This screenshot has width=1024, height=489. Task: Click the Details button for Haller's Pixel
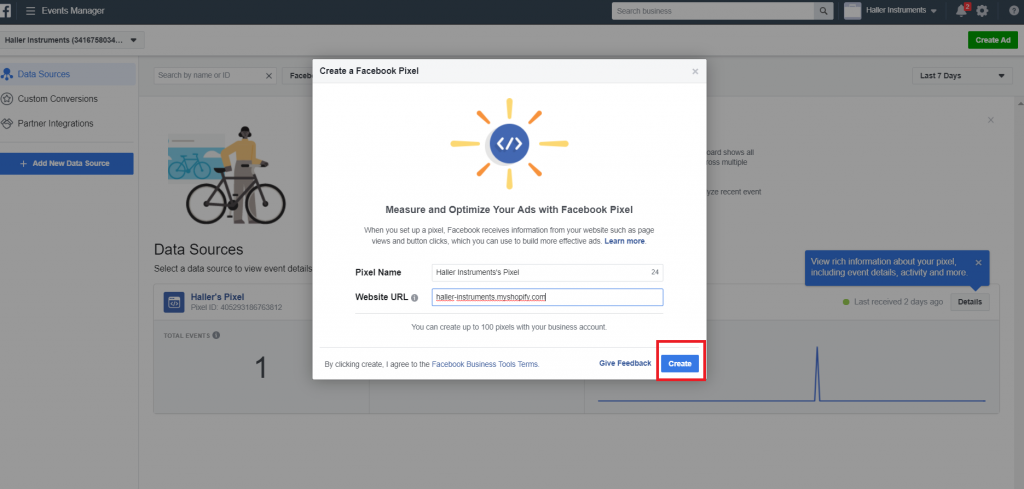pos(970,302)
